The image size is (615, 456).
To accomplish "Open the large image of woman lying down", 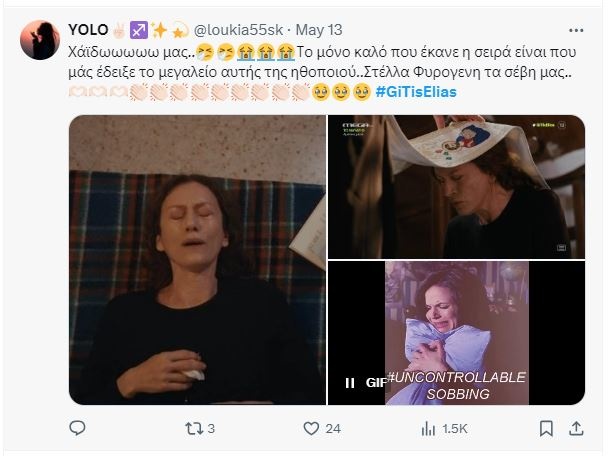I will [197, 260].
